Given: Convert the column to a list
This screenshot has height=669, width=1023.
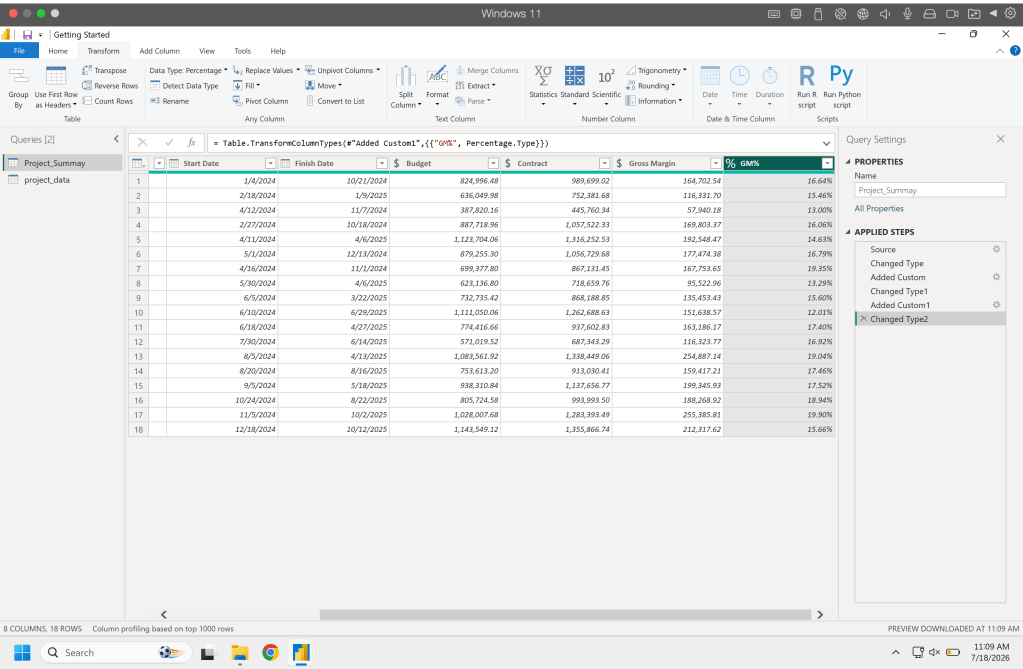Looking at the screenshot, I should pos(335,101).
